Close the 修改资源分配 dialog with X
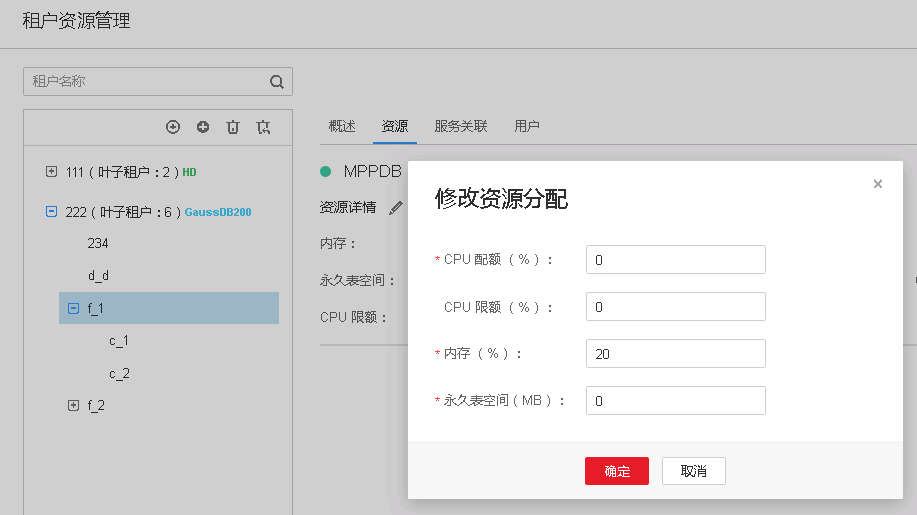 click(x=878, y=184)
